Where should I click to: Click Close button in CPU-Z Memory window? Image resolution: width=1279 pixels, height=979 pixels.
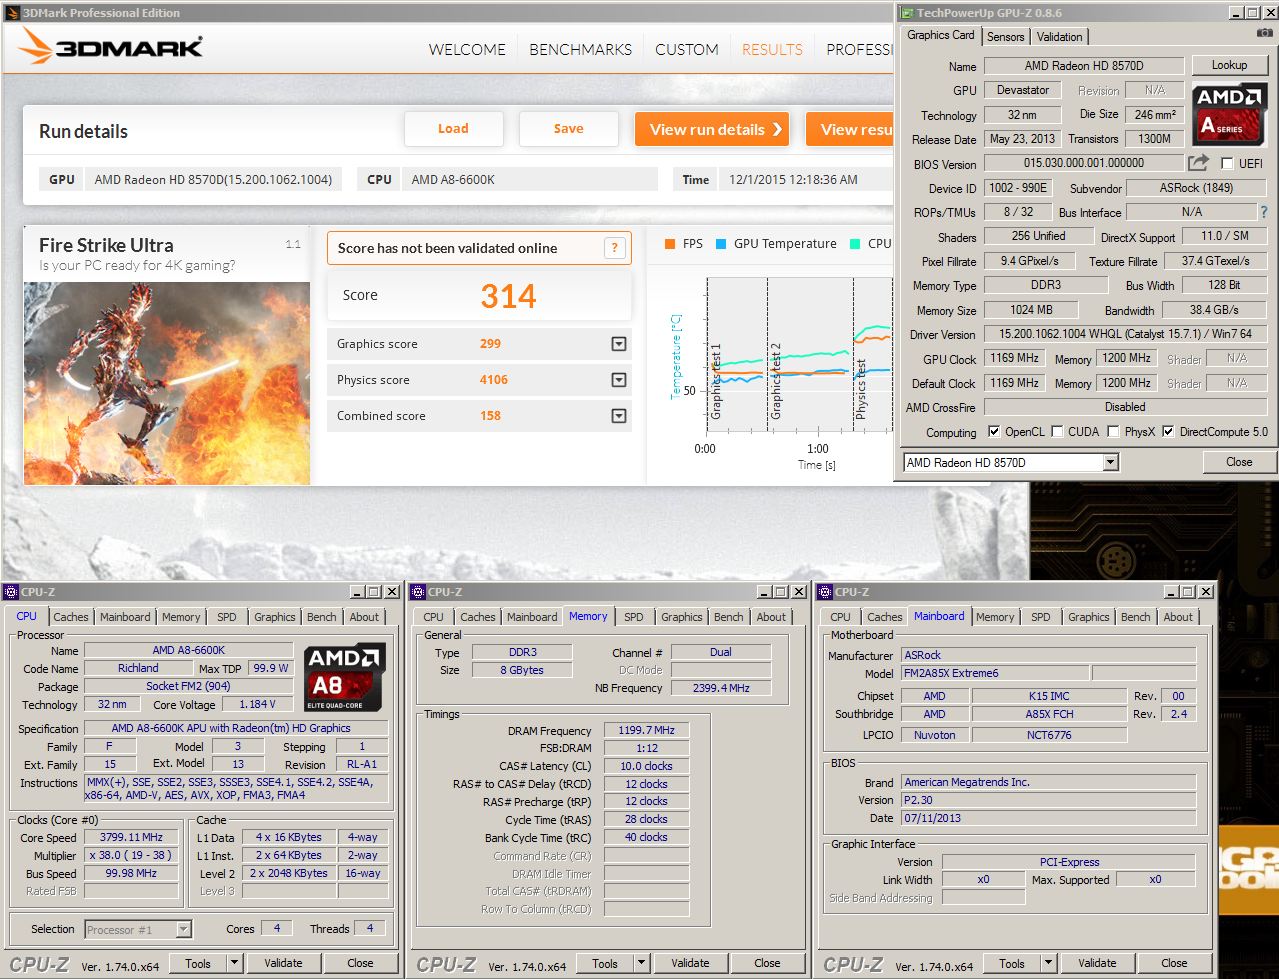tap(767, 963)
